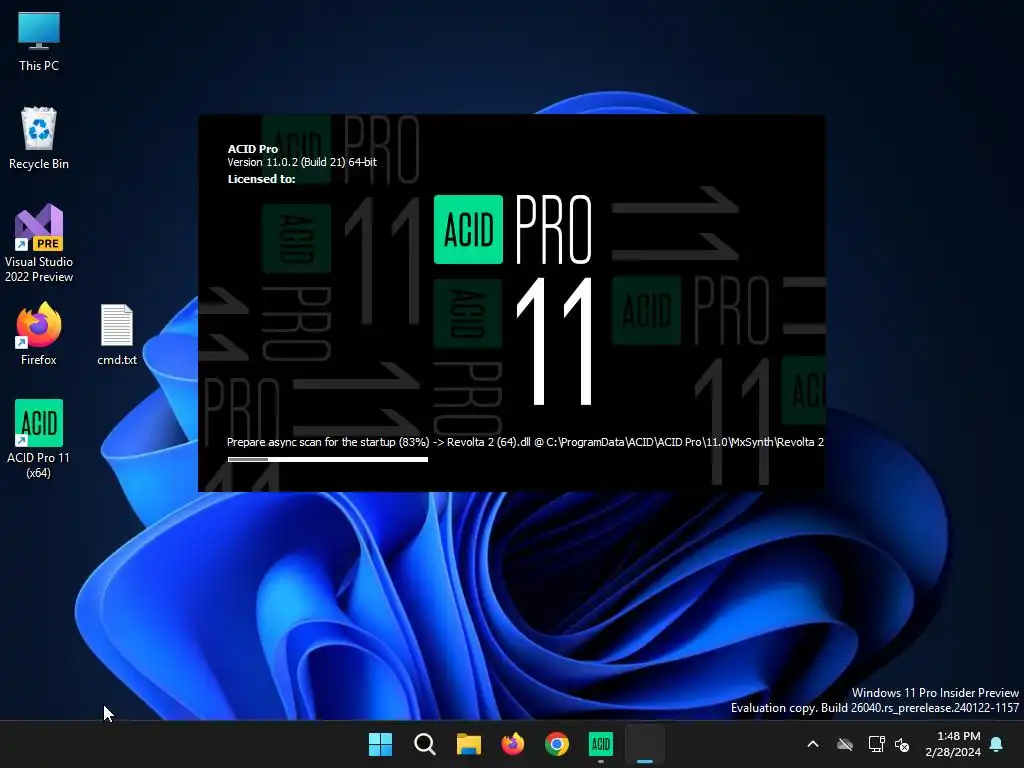
Task: Open the muted volume tray icon
Action: [903, 744]
